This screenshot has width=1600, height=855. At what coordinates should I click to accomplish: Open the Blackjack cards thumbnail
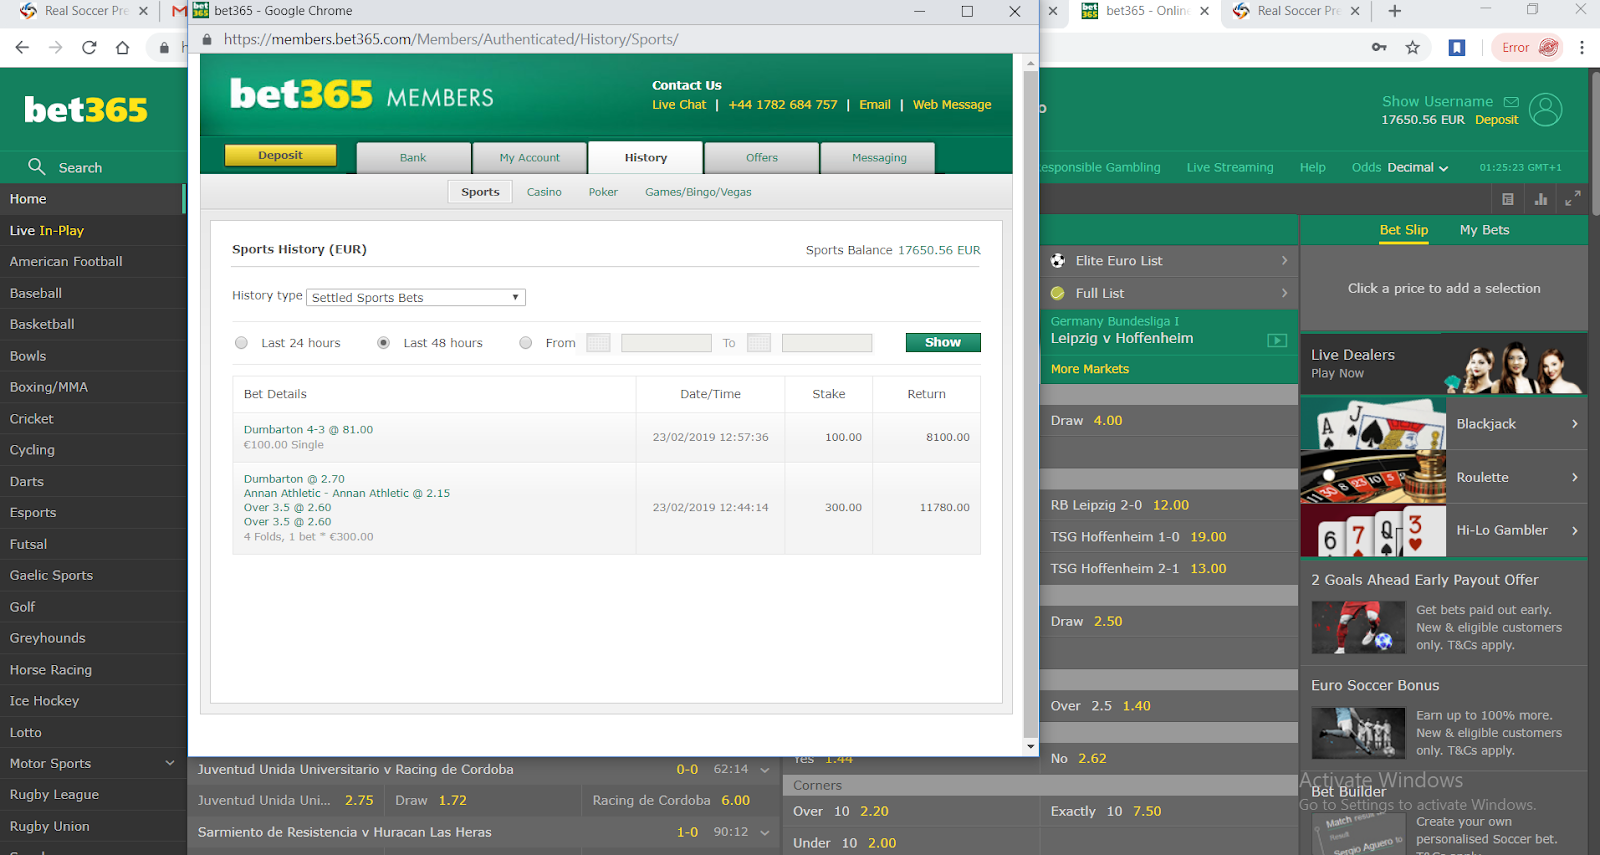click(x=1373, y=424)
